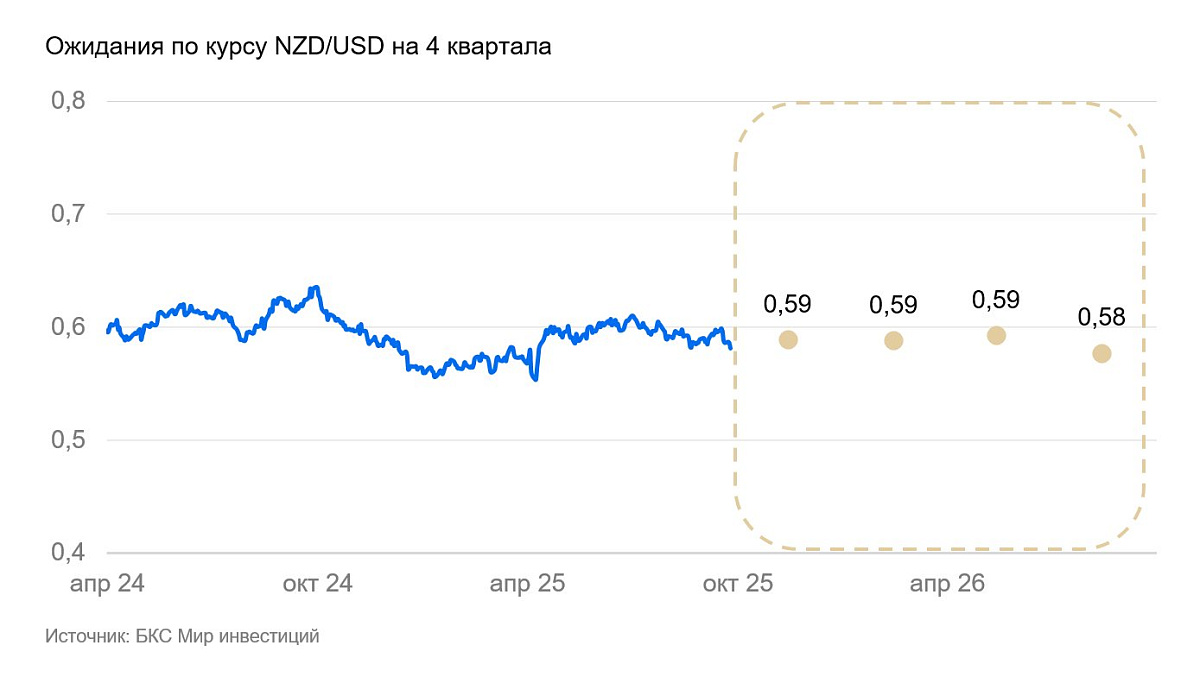
Task: Click the leftmost 0,59 forecast value label
Action: pos(788,304)
